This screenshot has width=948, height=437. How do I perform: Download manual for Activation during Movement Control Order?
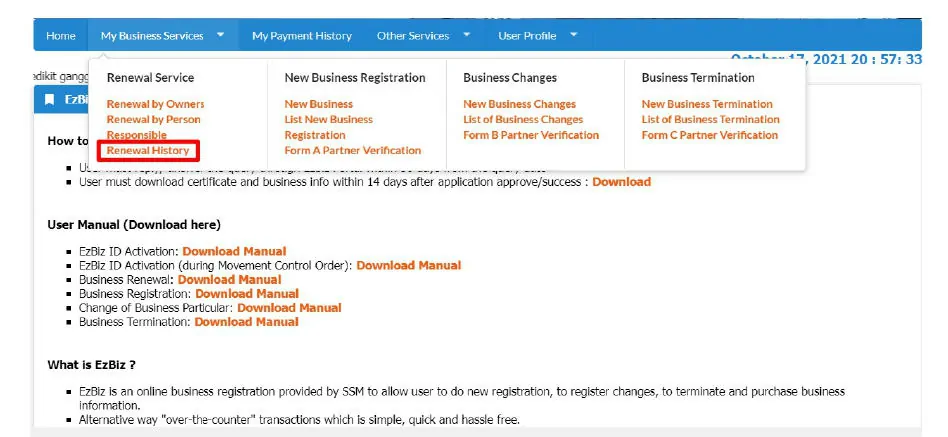tap(409, 265)
